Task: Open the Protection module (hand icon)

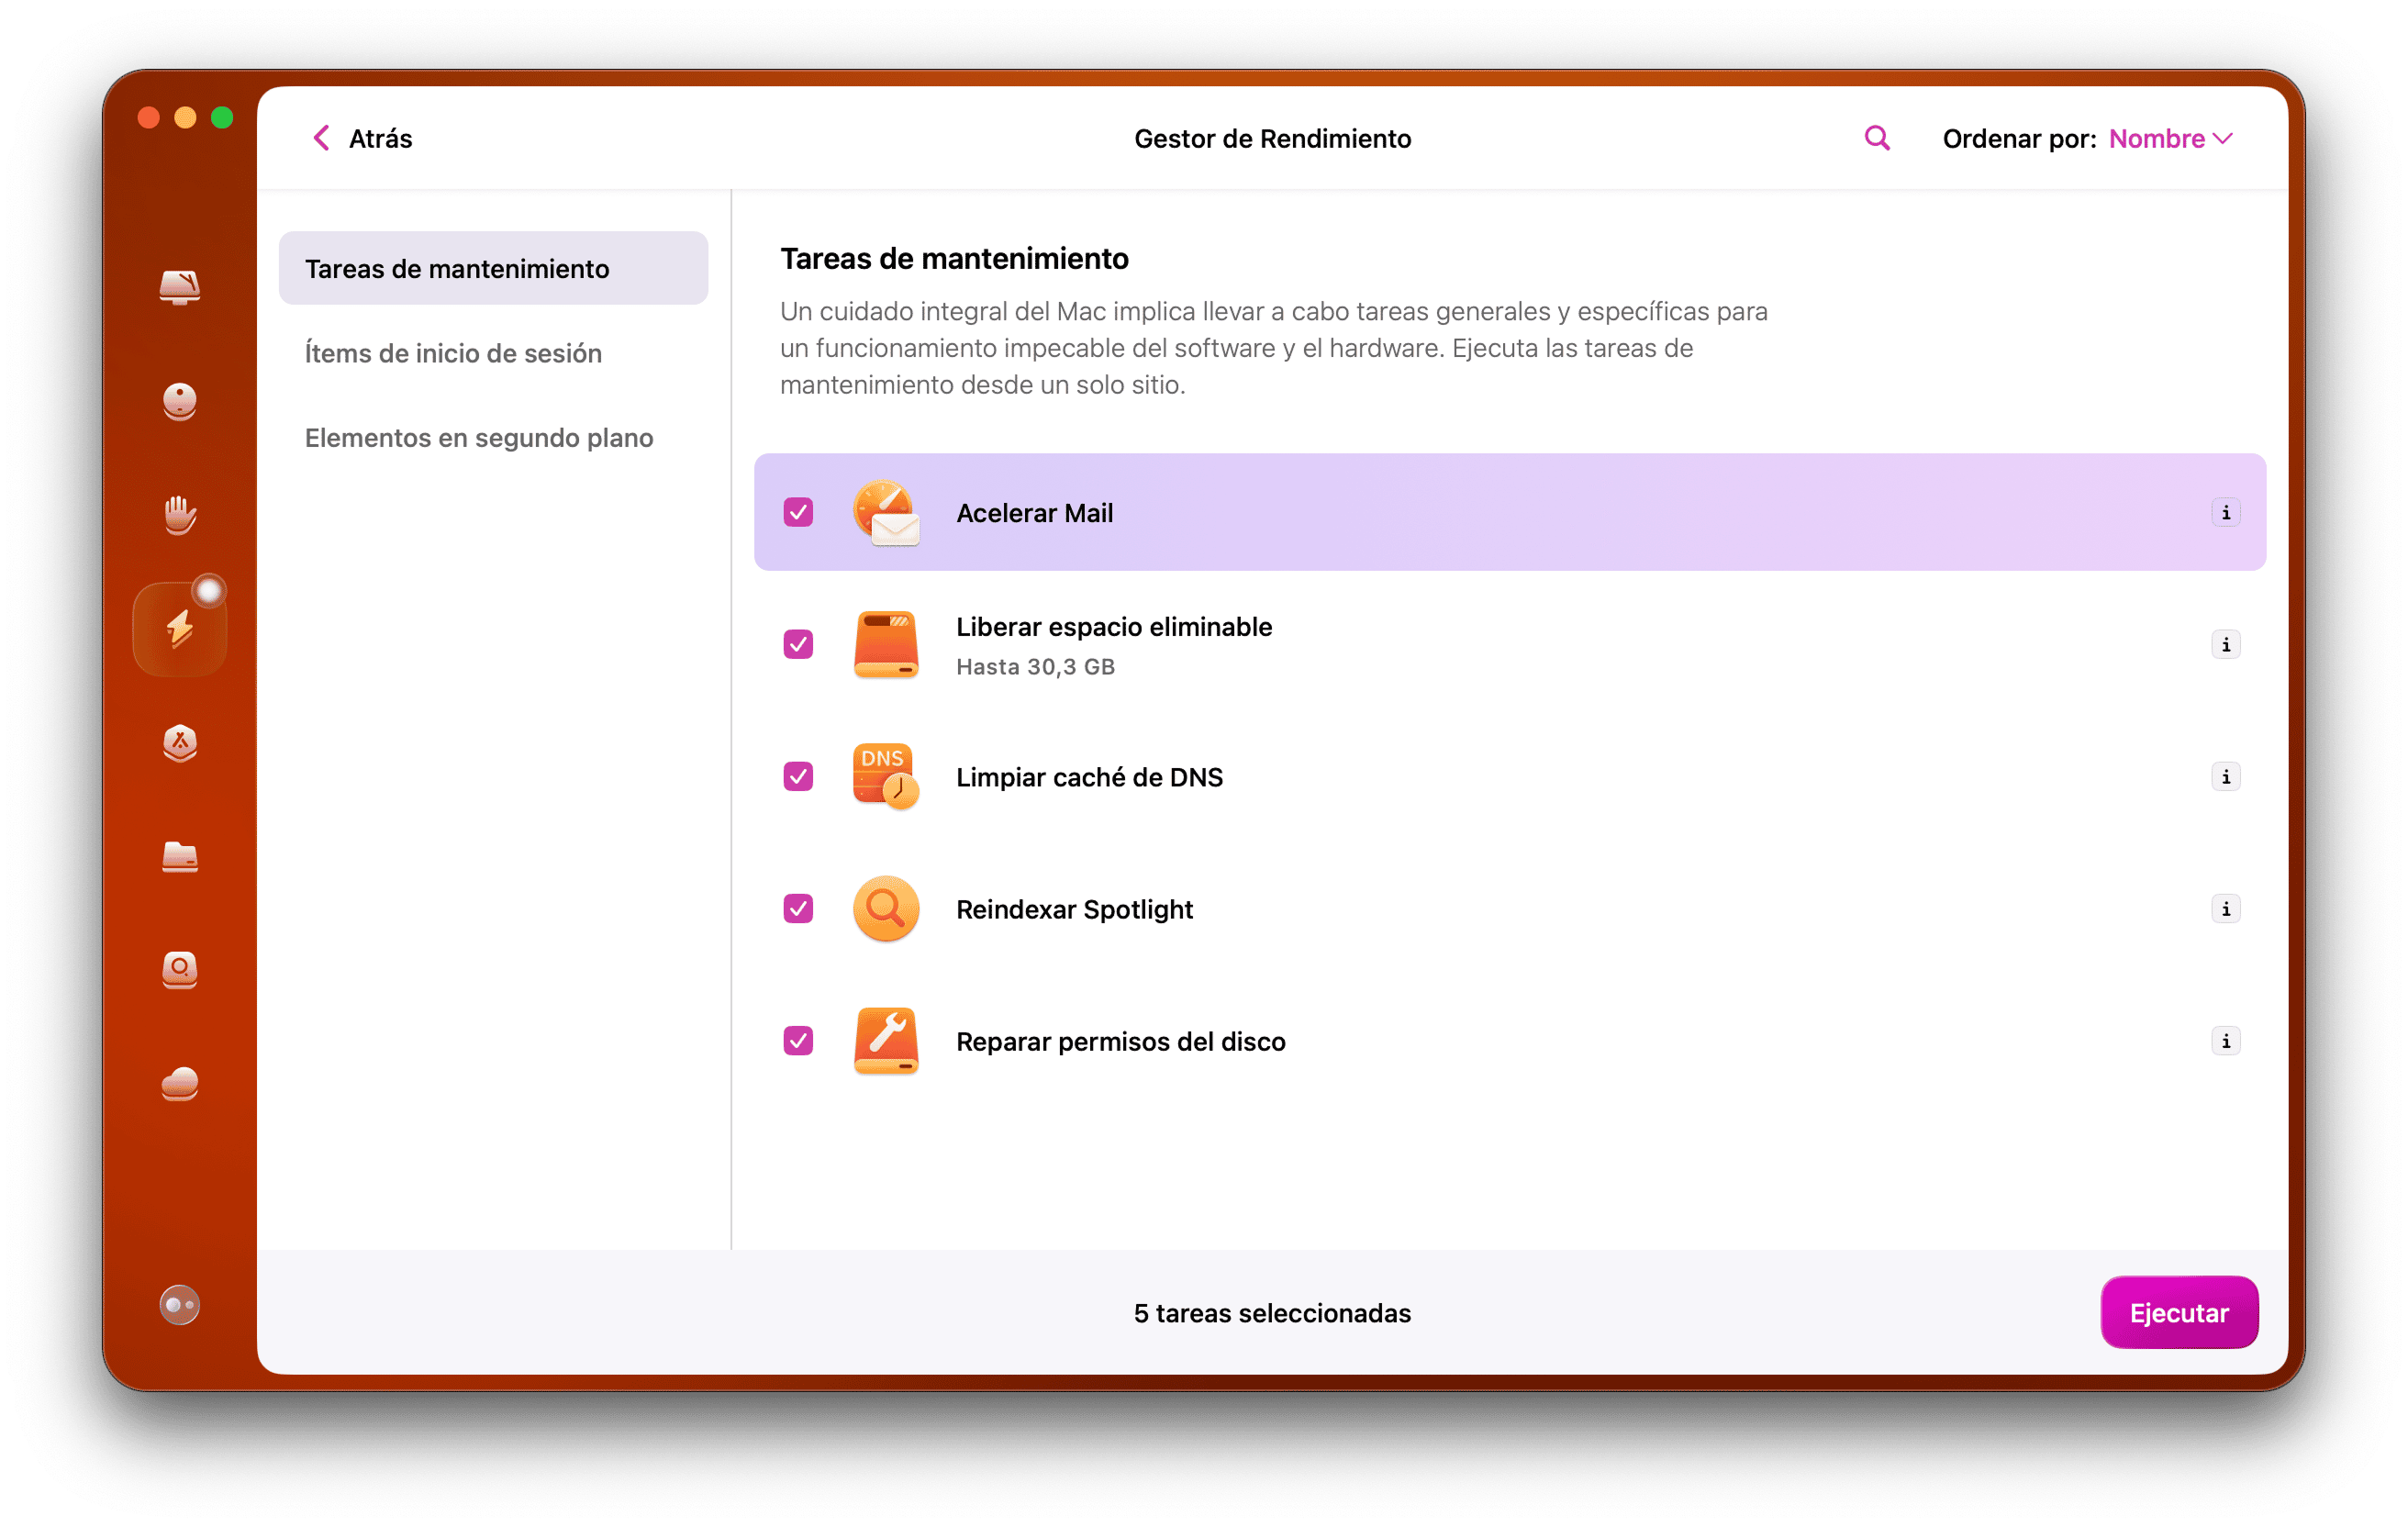Action: tap(179, 514)
